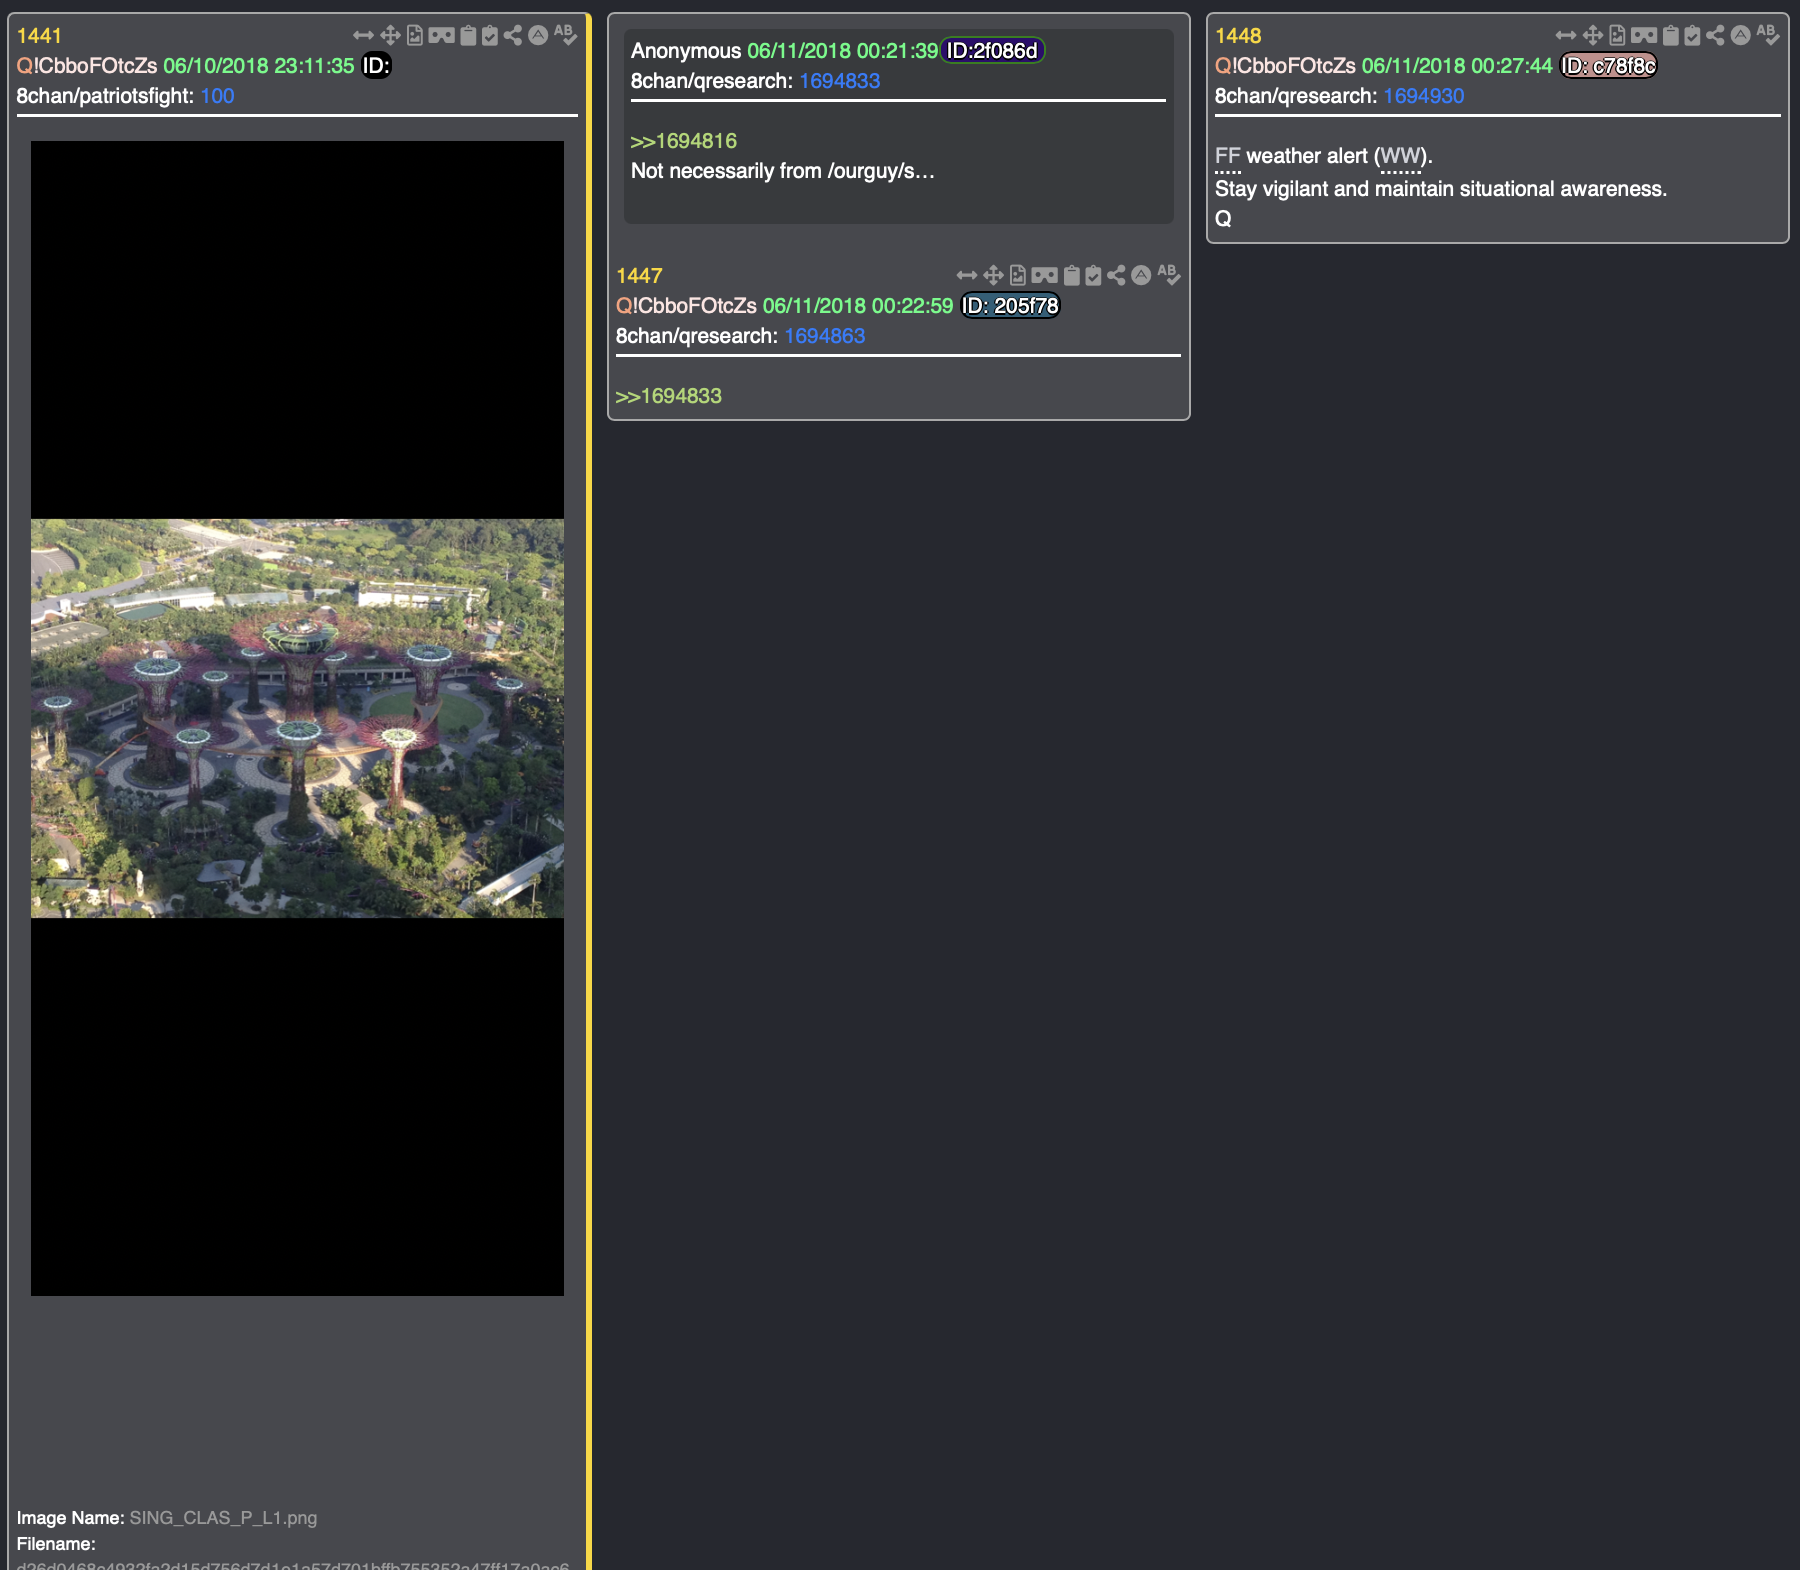
Task: Click the empty ID badge on post 1441
Action: point(376,66)
